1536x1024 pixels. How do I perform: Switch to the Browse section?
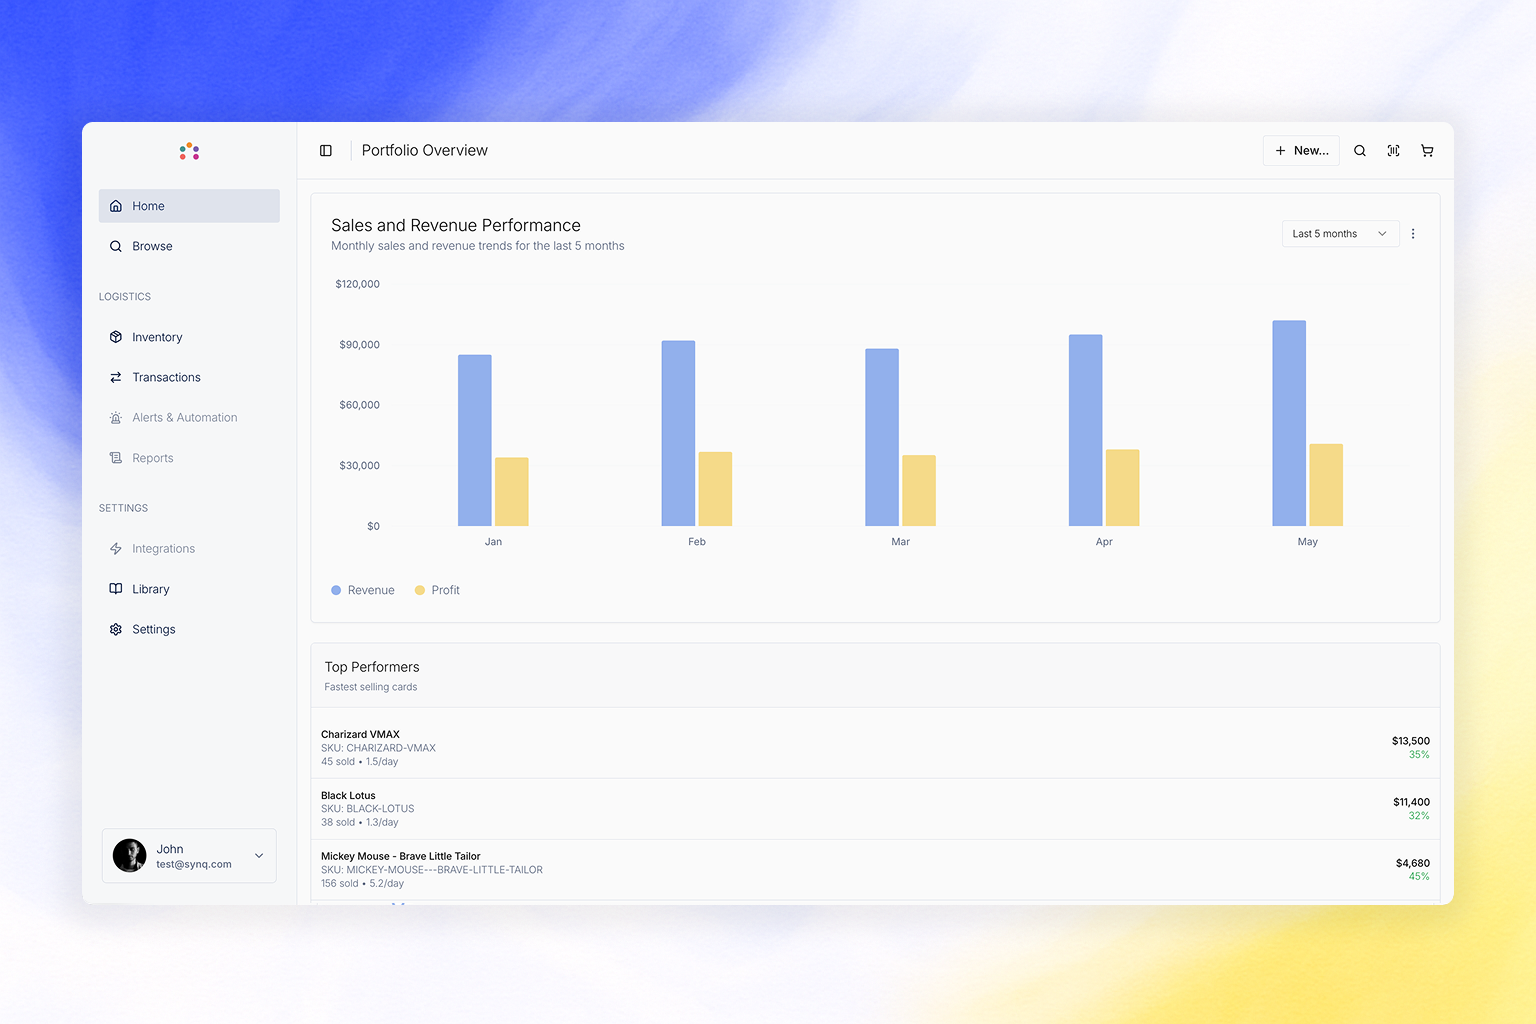(x=152, y=246)
